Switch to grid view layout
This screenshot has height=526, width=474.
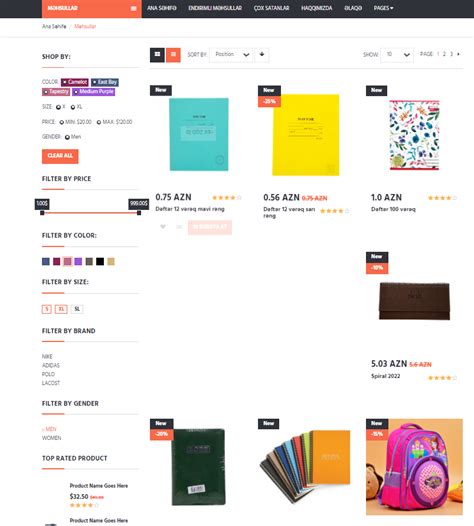tap(157, 55)
